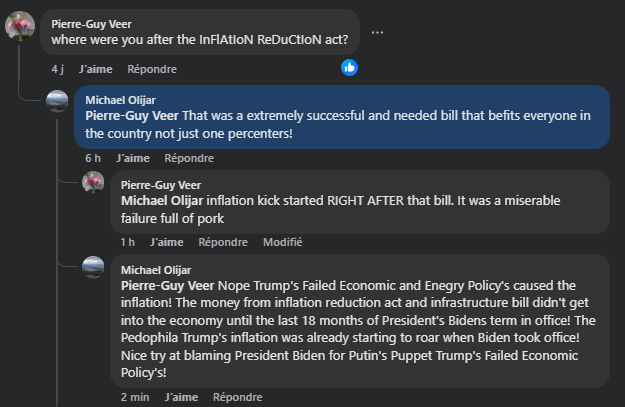
Task: Open Michael Olijar's profile from highlighted reply name
Action: (120, 100)
